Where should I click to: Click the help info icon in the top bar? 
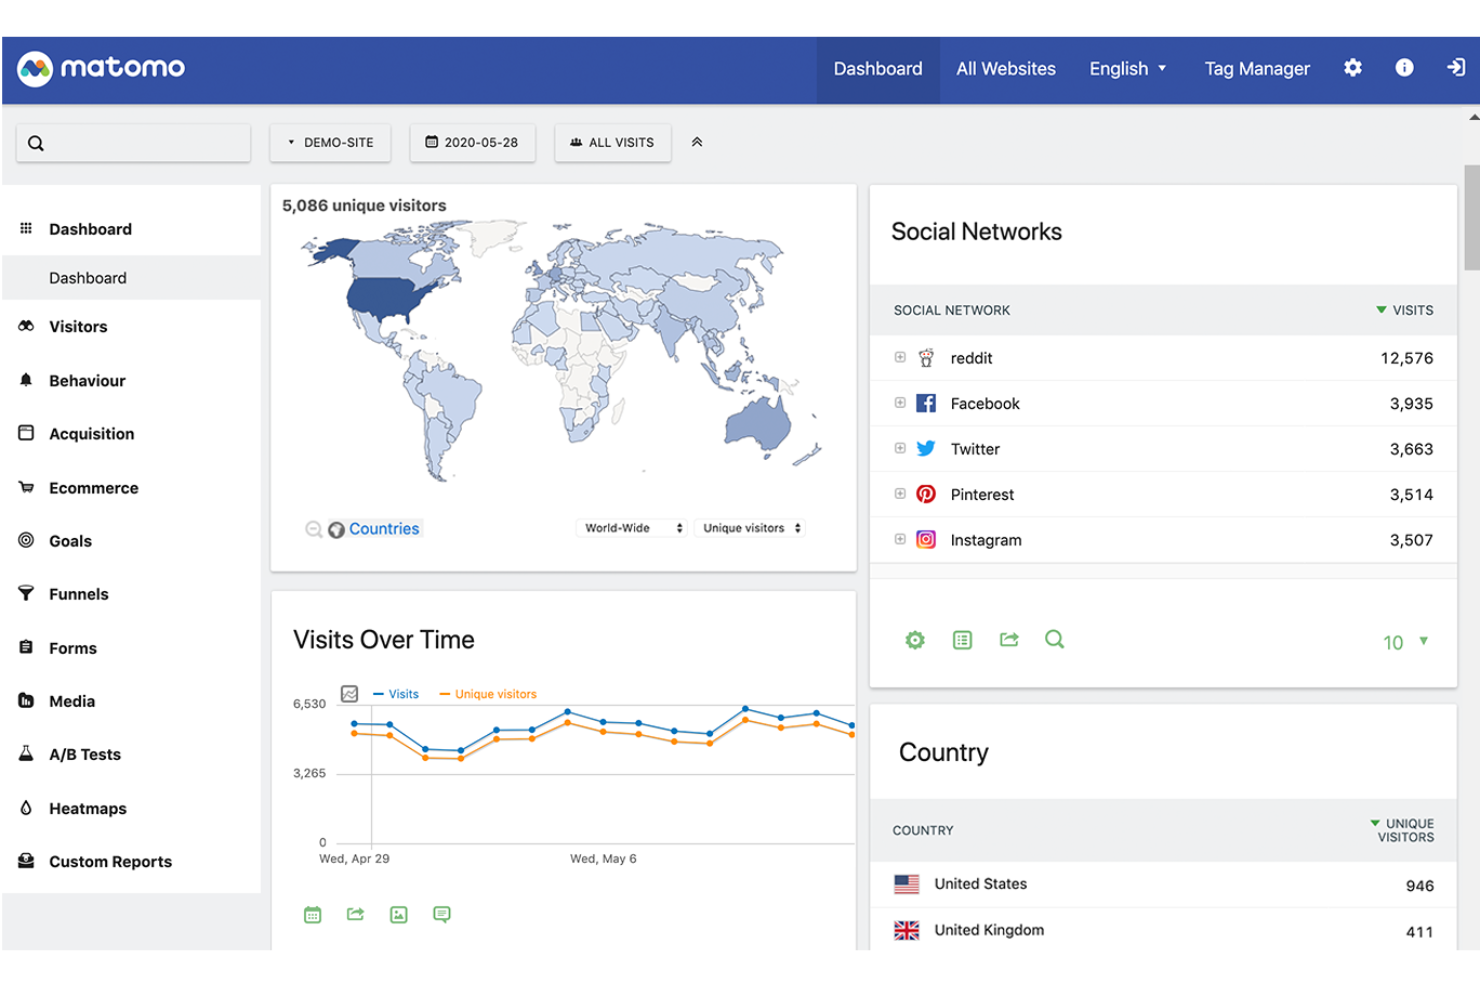pyautogui.click(x=1404, y=68)
